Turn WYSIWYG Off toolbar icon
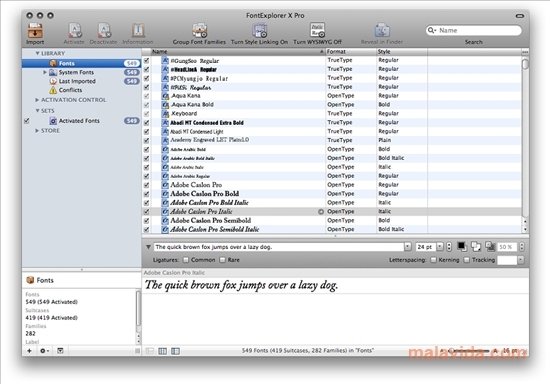 tap(317, 31)
